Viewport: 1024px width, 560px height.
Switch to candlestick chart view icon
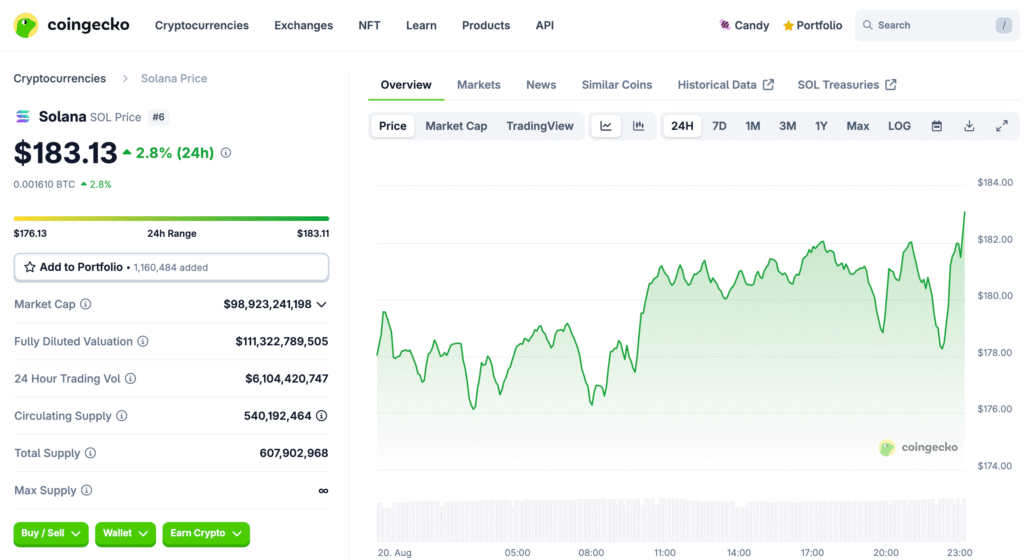click(x=638, y=126)
